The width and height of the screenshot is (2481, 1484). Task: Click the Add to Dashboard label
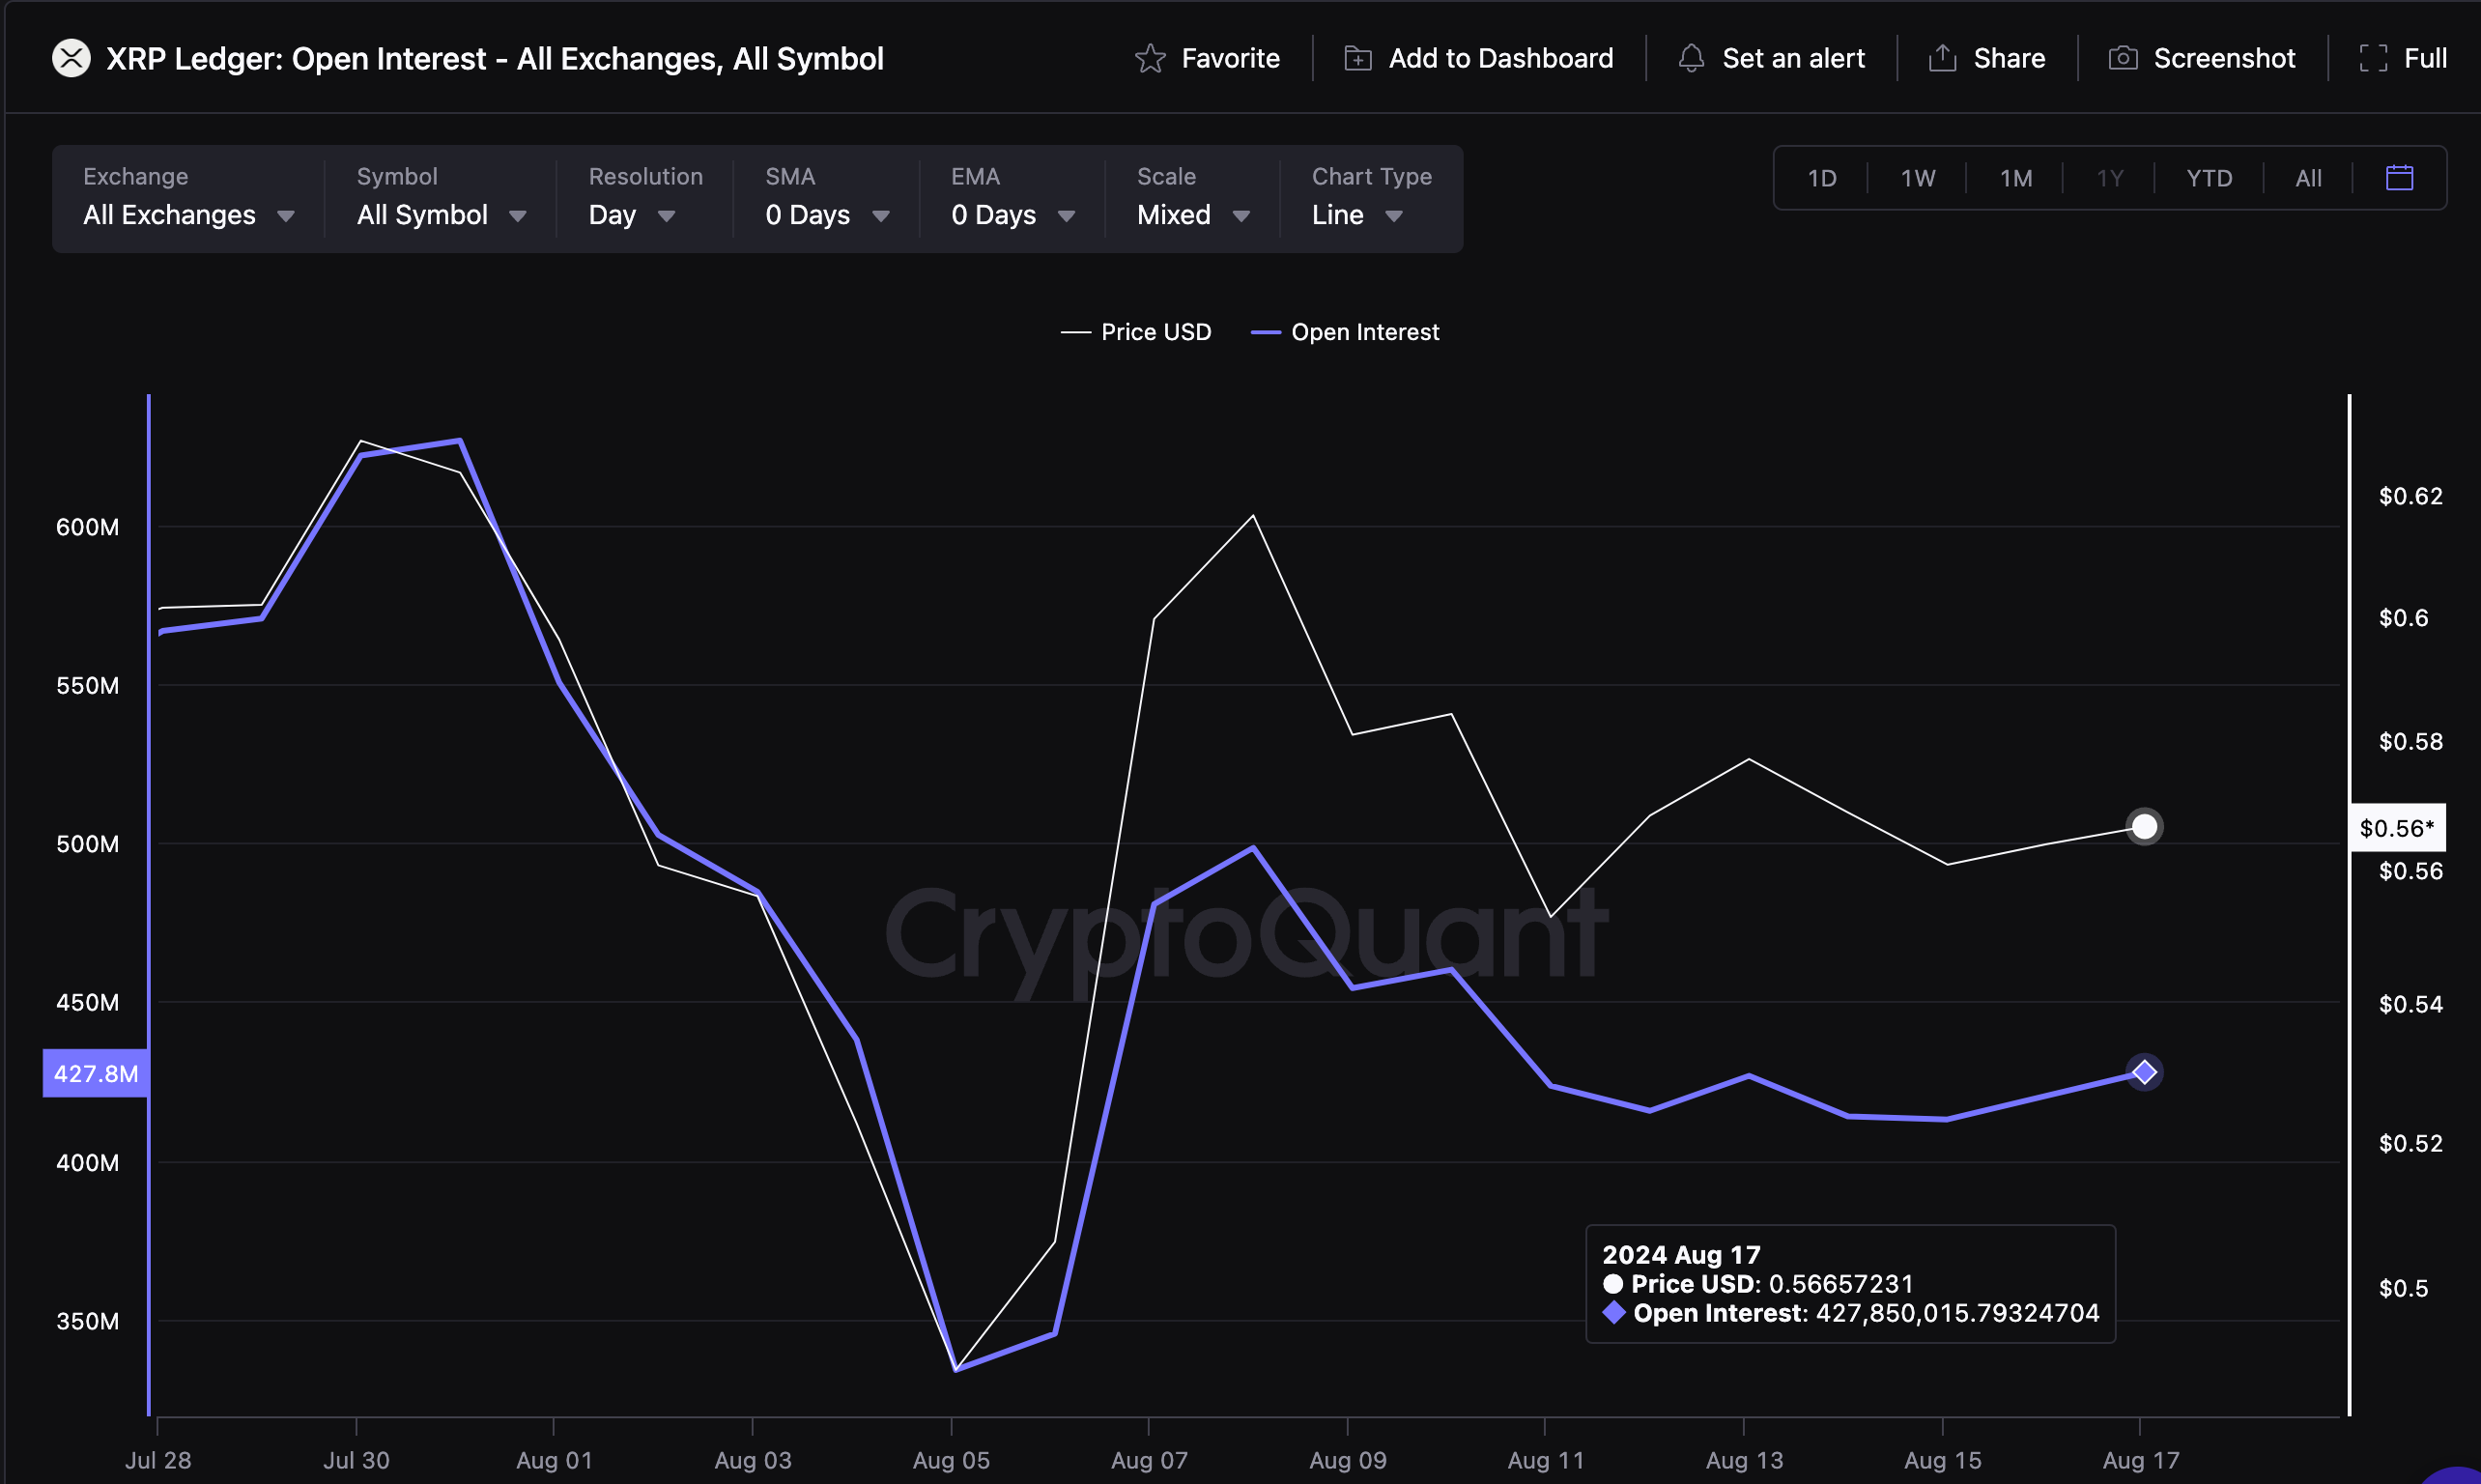(1500, 59)
